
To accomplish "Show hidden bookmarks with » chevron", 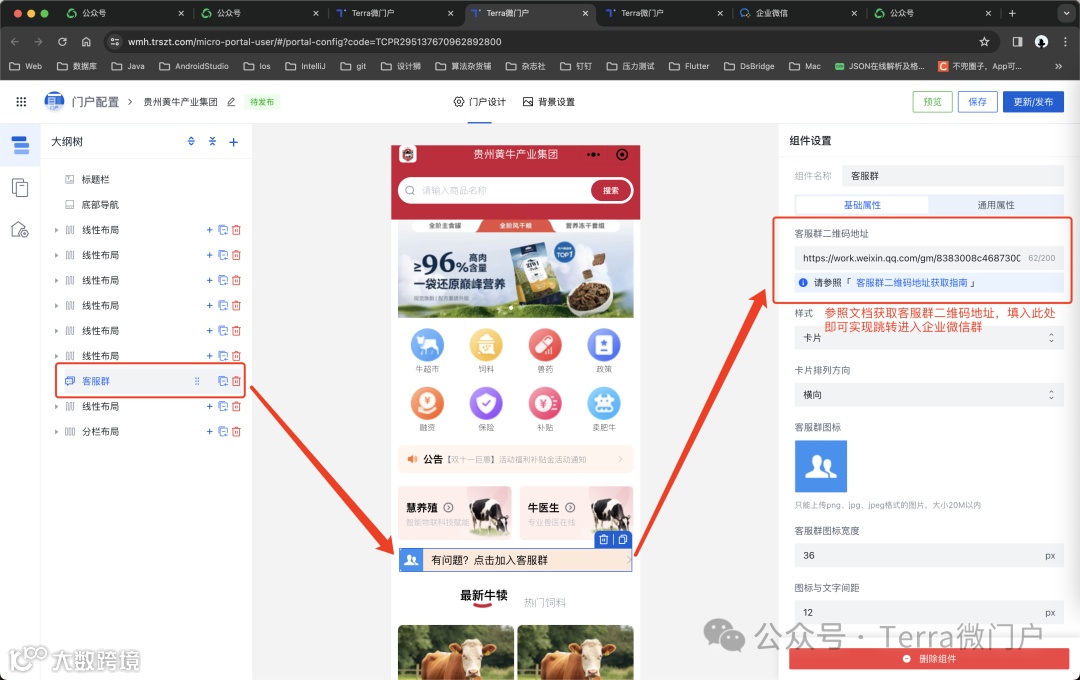I will [x=1058, y=66].
